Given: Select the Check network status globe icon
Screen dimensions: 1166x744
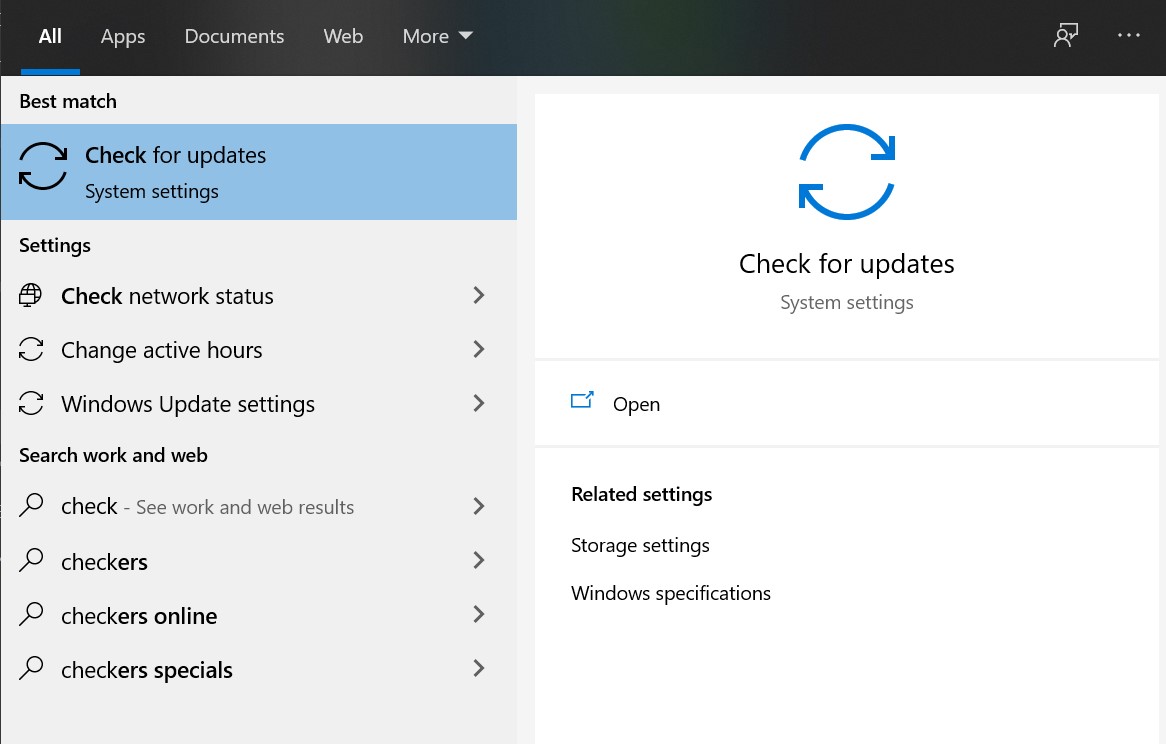Looking at the screenshot, I should tap(30, 295).
